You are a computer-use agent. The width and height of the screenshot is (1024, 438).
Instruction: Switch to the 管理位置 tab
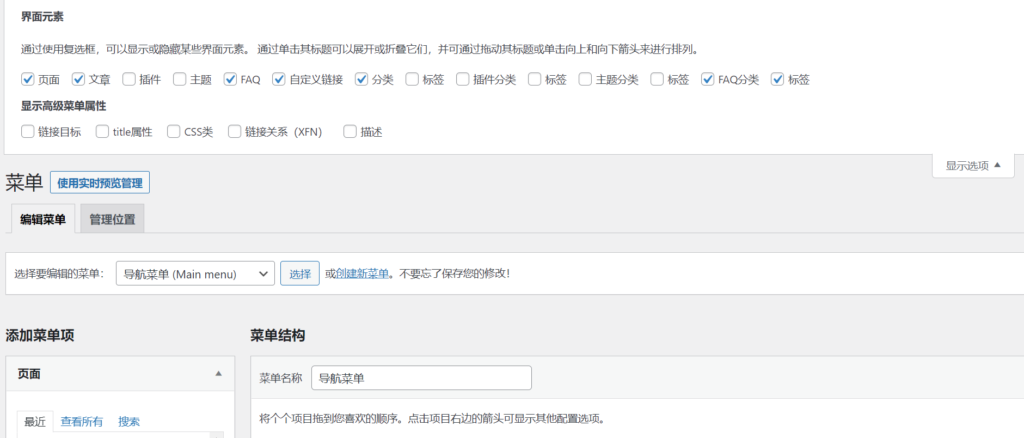[112, 219]
